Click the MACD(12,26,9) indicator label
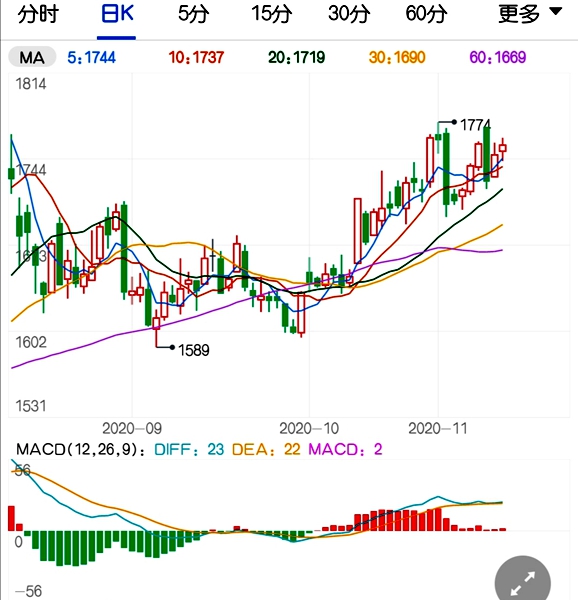 pyautogui.click(x=81, y=449)
